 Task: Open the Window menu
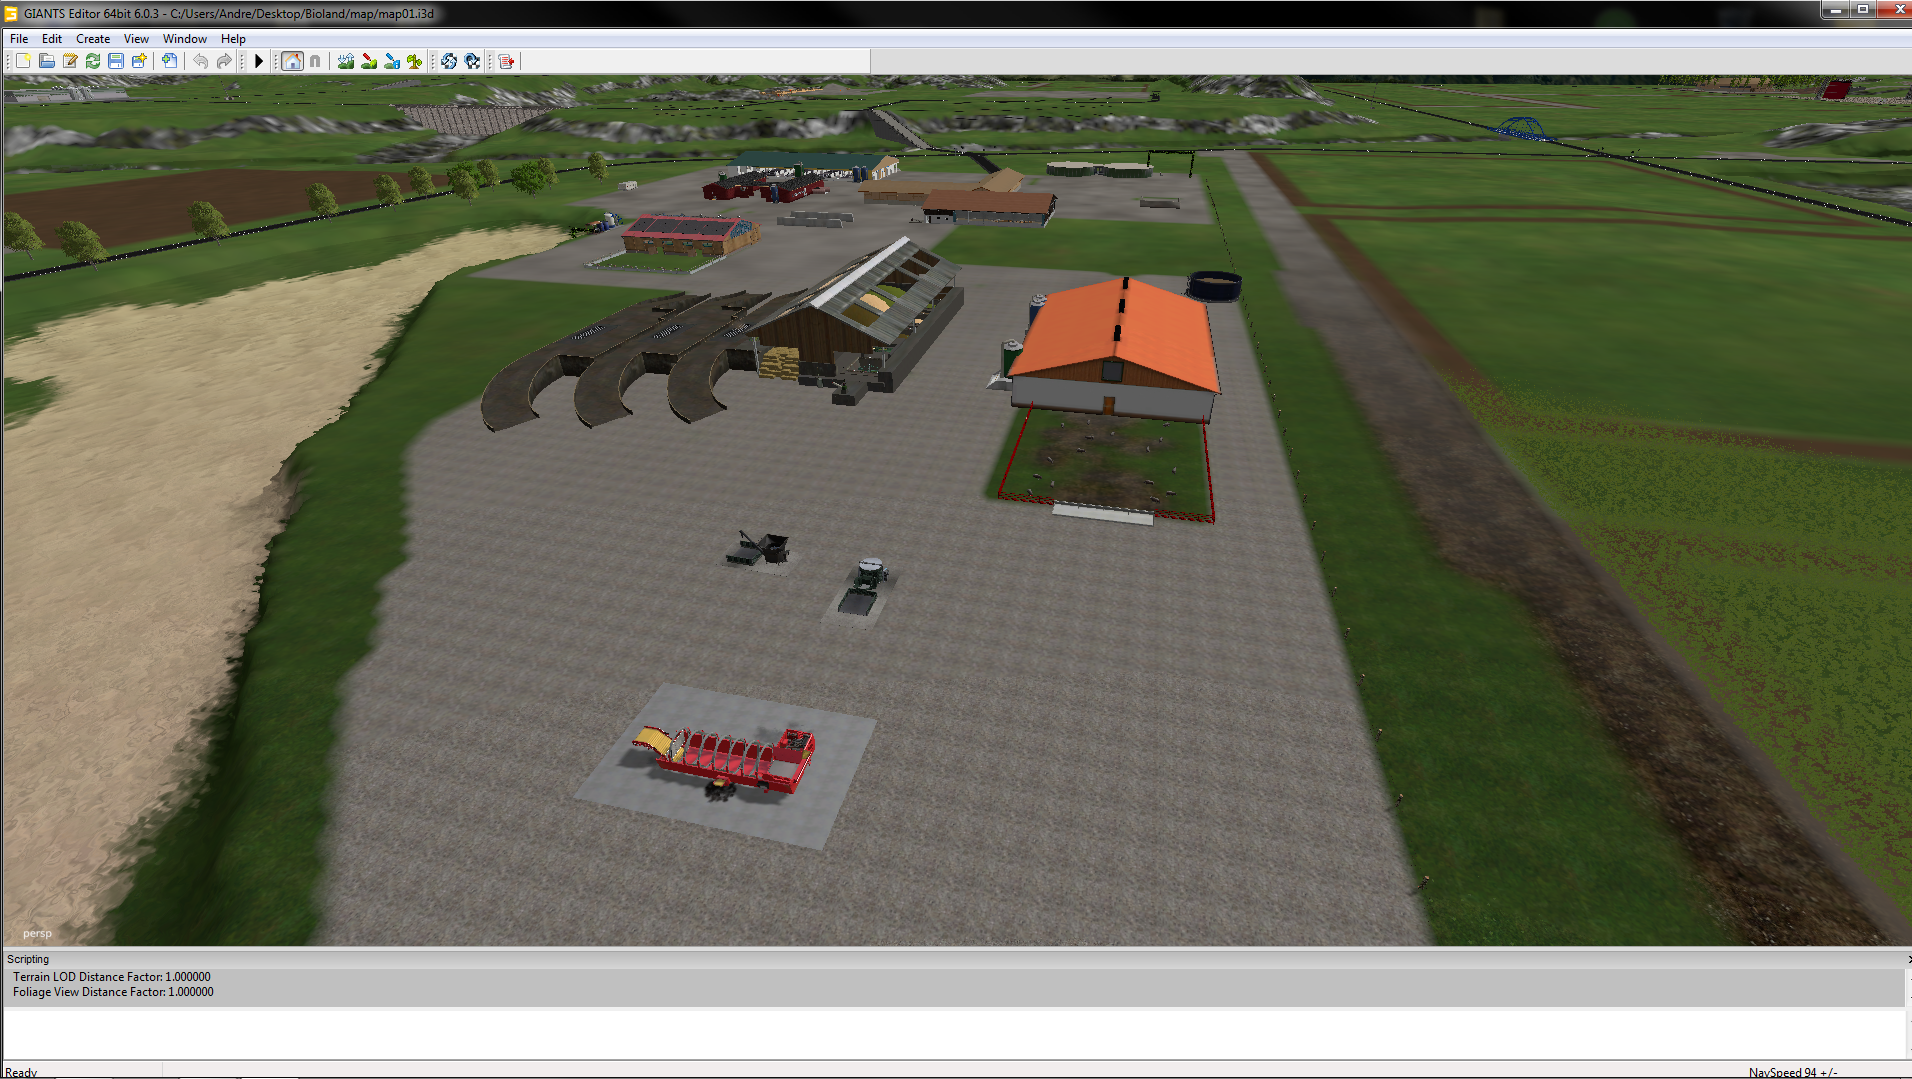click(x=185, y=39)
